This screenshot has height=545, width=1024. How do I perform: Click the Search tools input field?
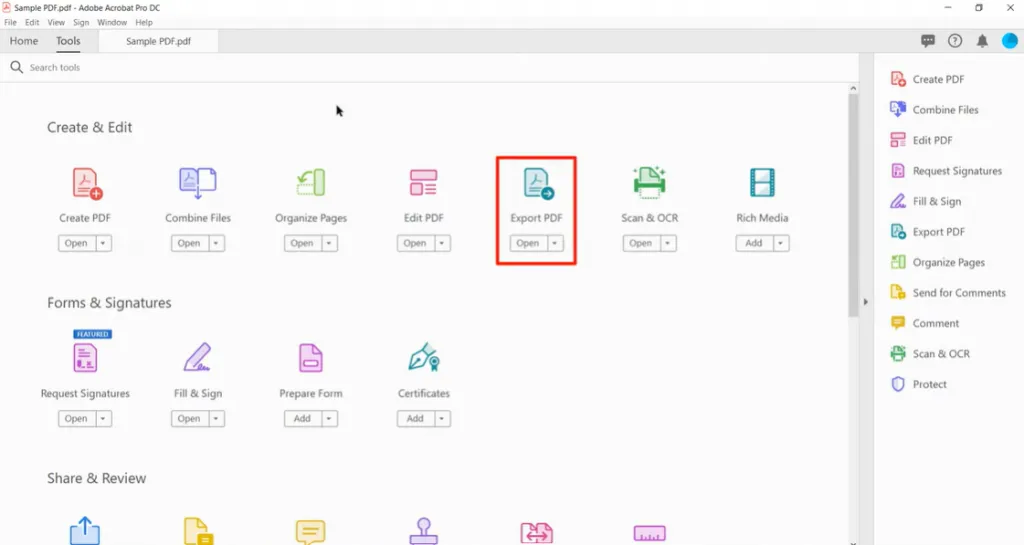point(431,67)
